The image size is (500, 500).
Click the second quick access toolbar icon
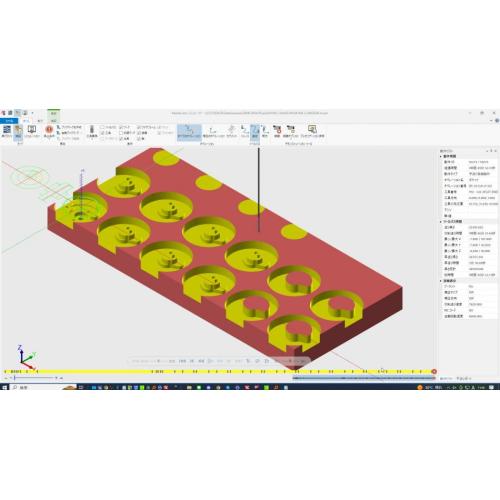10,113
